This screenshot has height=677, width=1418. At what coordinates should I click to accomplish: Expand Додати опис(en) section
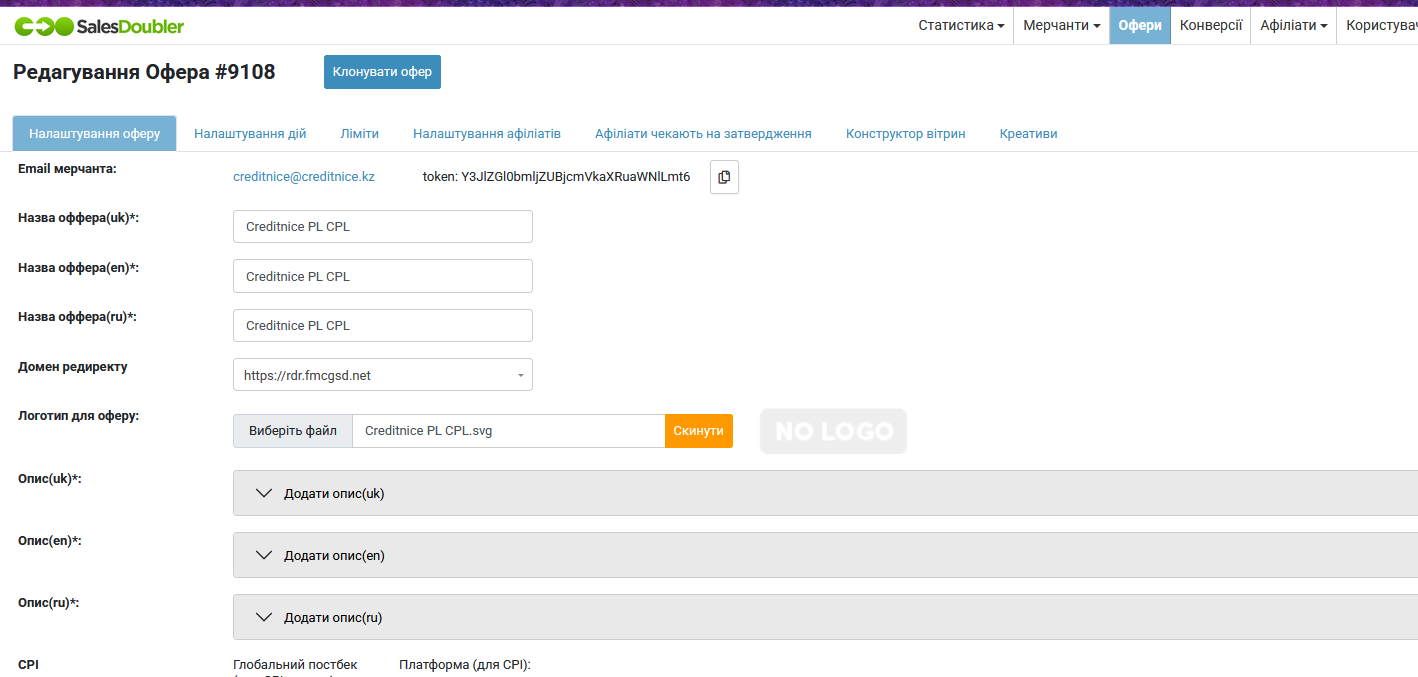825,555
